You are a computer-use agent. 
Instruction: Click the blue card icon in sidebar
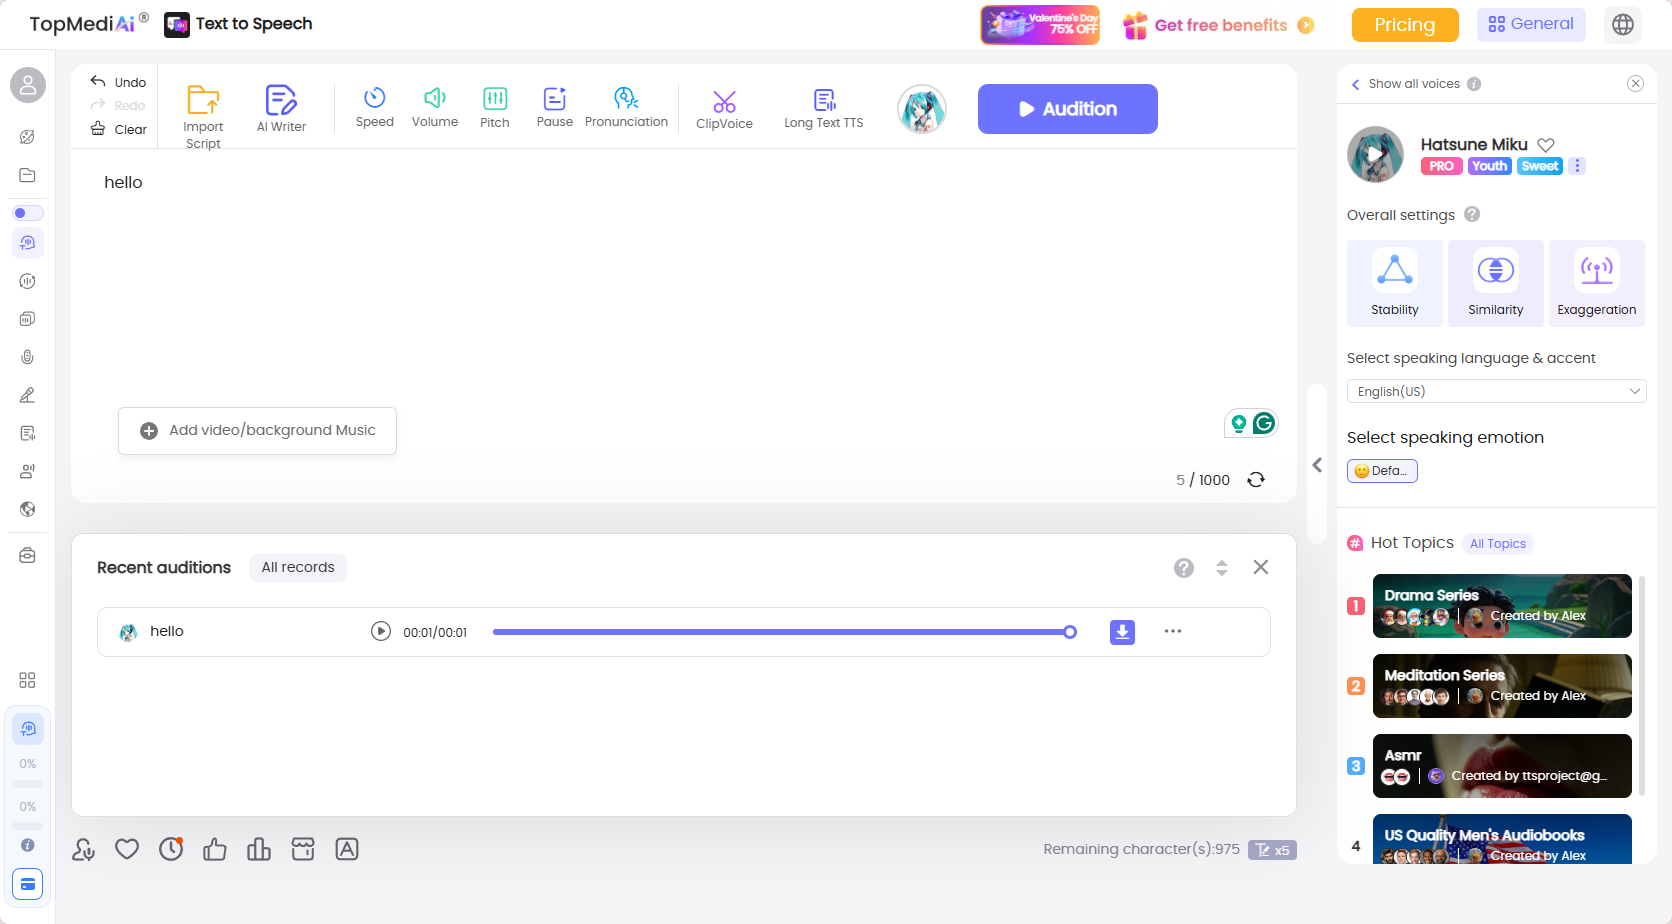(x=28, y=884)
